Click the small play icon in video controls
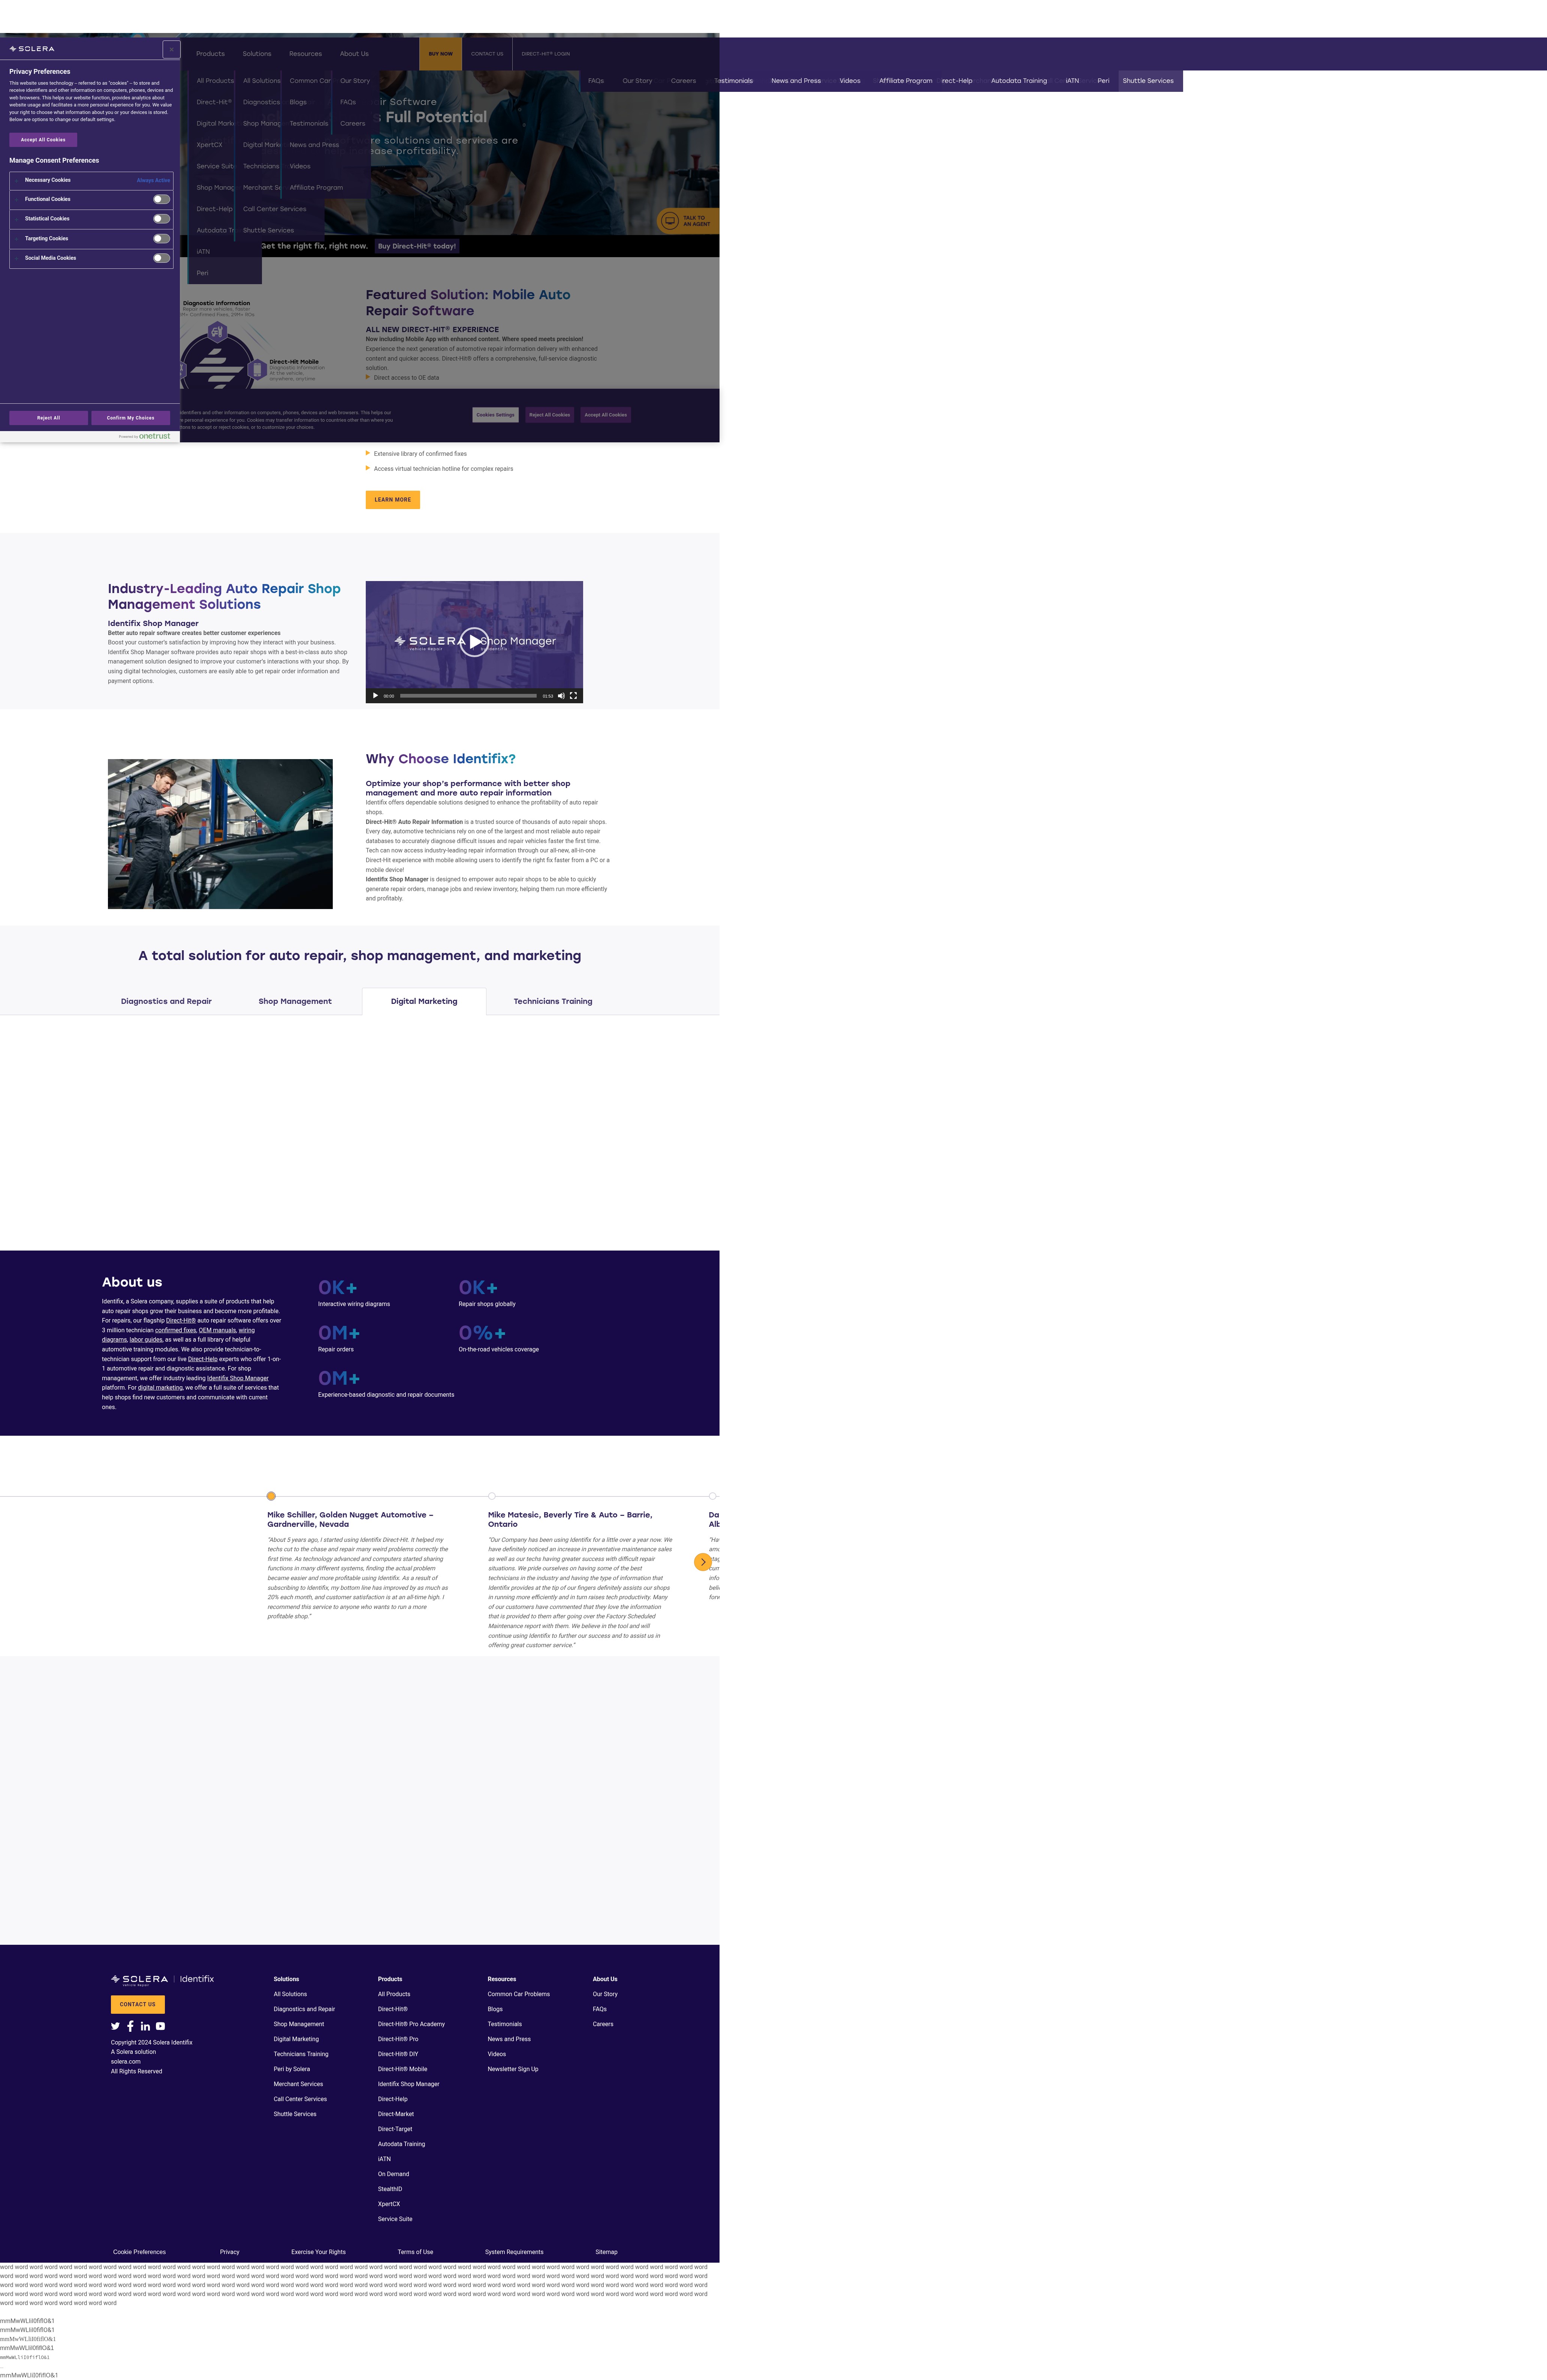Image resolution: width=1547 pixels, height=2380 pixels. 375,696
